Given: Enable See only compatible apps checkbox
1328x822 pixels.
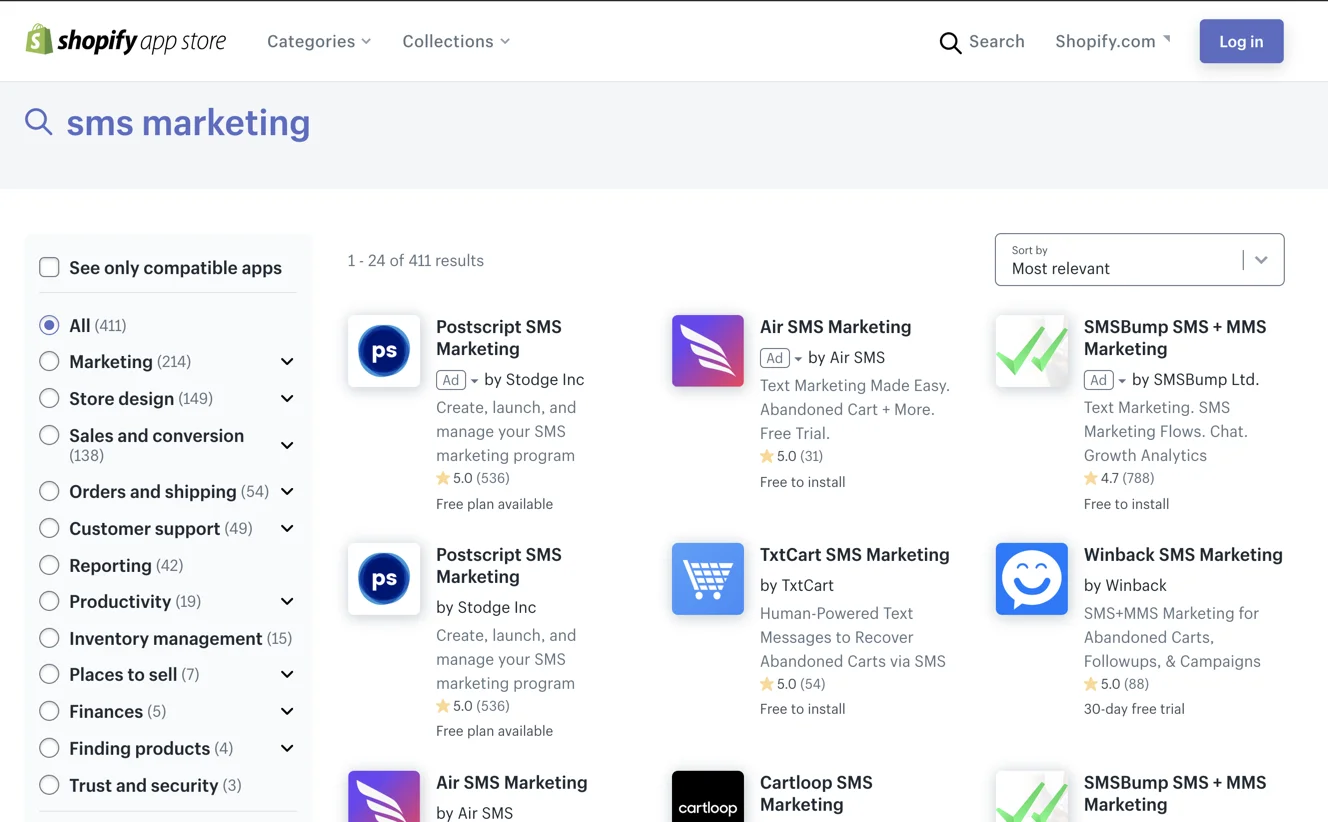Looking at the screenshot, I should 49,267.
